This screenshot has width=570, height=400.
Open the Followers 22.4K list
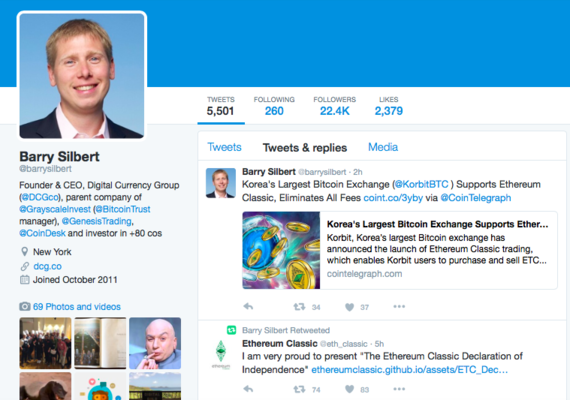[x=334, y=106]
